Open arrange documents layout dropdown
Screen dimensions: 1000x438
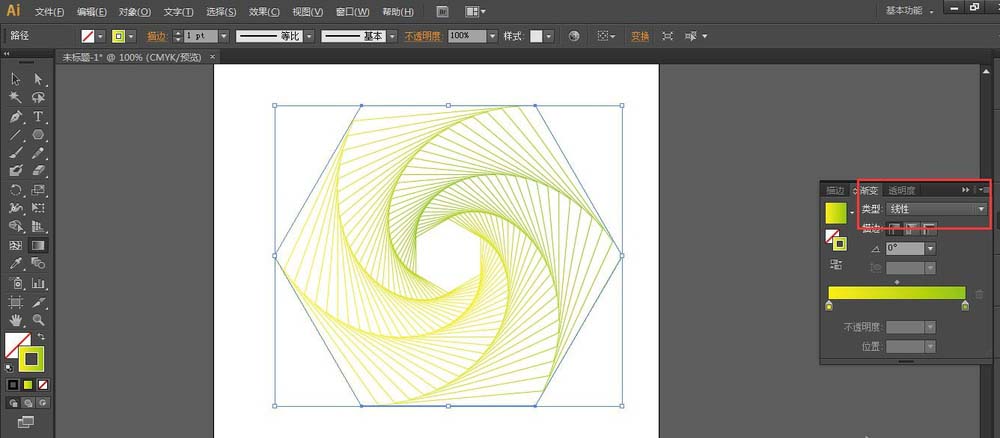tap(475, 11)
